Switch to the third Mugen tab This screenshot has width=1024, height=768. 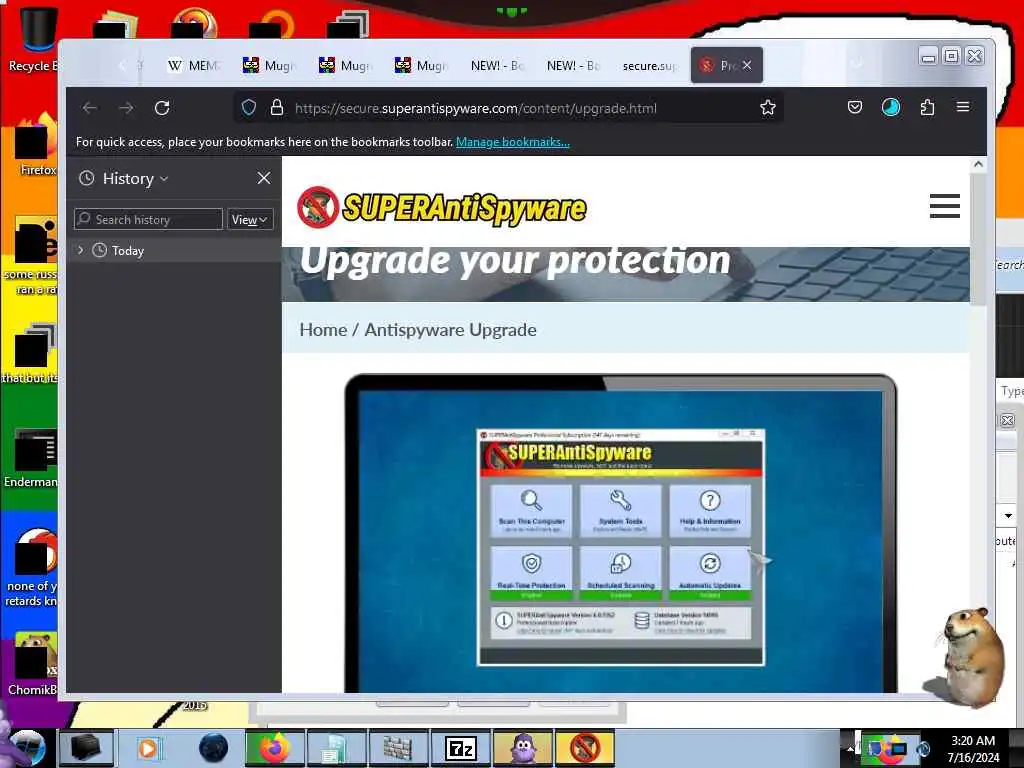pos(421,65)
